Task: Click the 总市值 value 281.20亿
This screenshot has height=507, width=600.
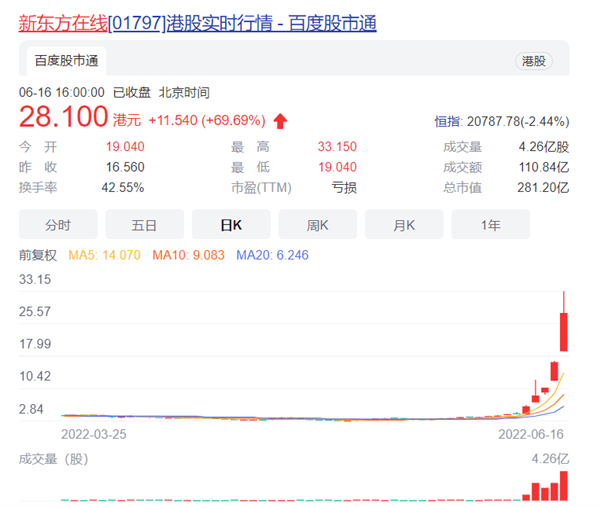Action: click(x=543, y=187)
